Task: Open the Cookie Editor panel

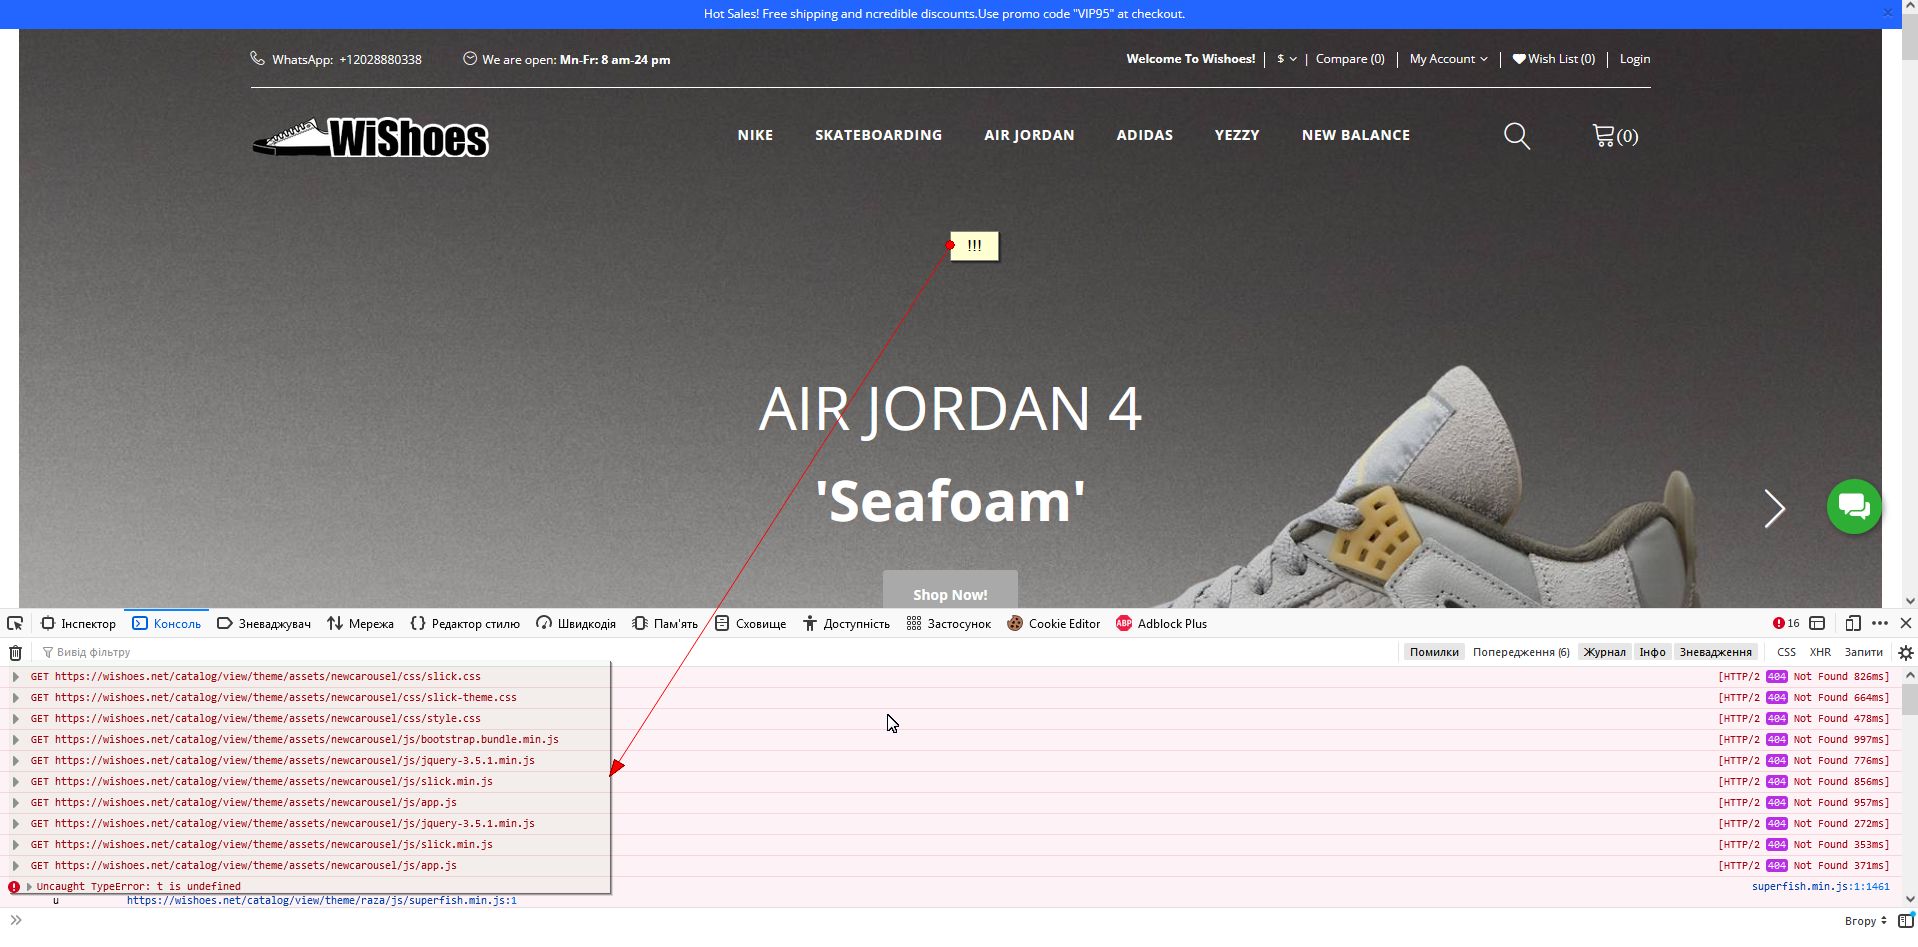Action: (x=1053, y=623)
